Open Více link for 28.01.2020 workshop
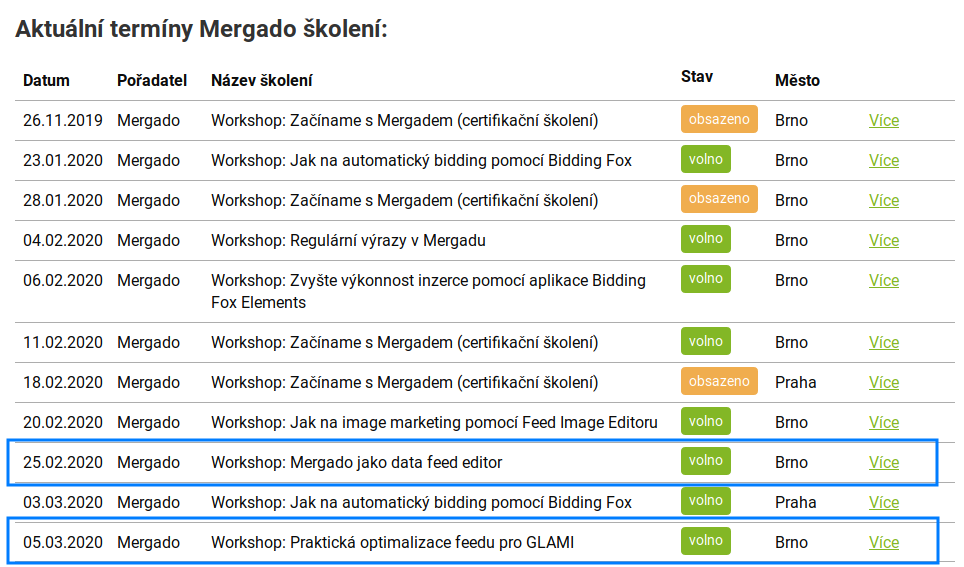 click(x=883, y=200)
